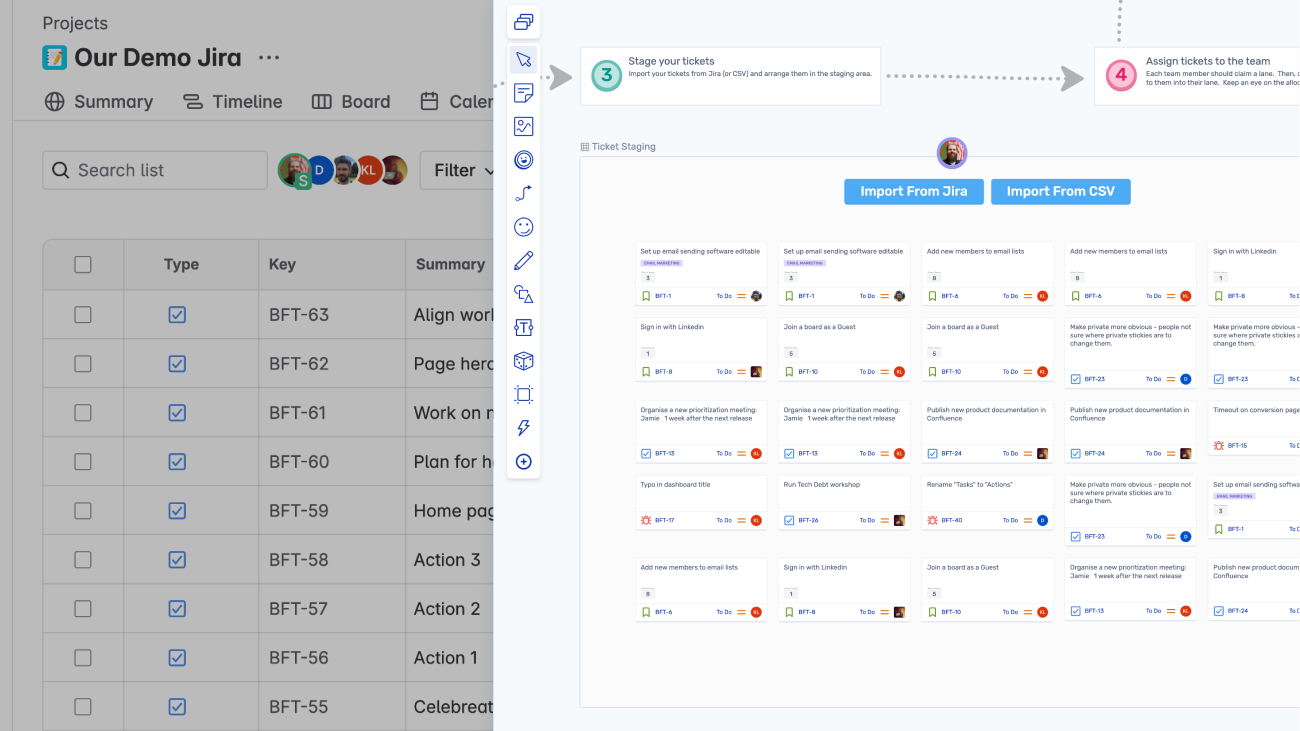1300x731 pixels.
Task: Select the text box tool
Action: 523,328
